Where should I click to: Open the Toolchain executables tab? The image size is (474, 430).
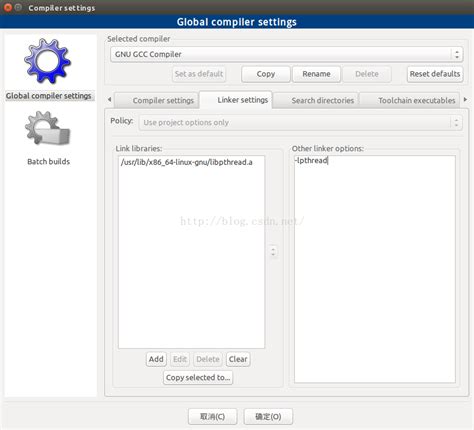click(x=417, y=100)
